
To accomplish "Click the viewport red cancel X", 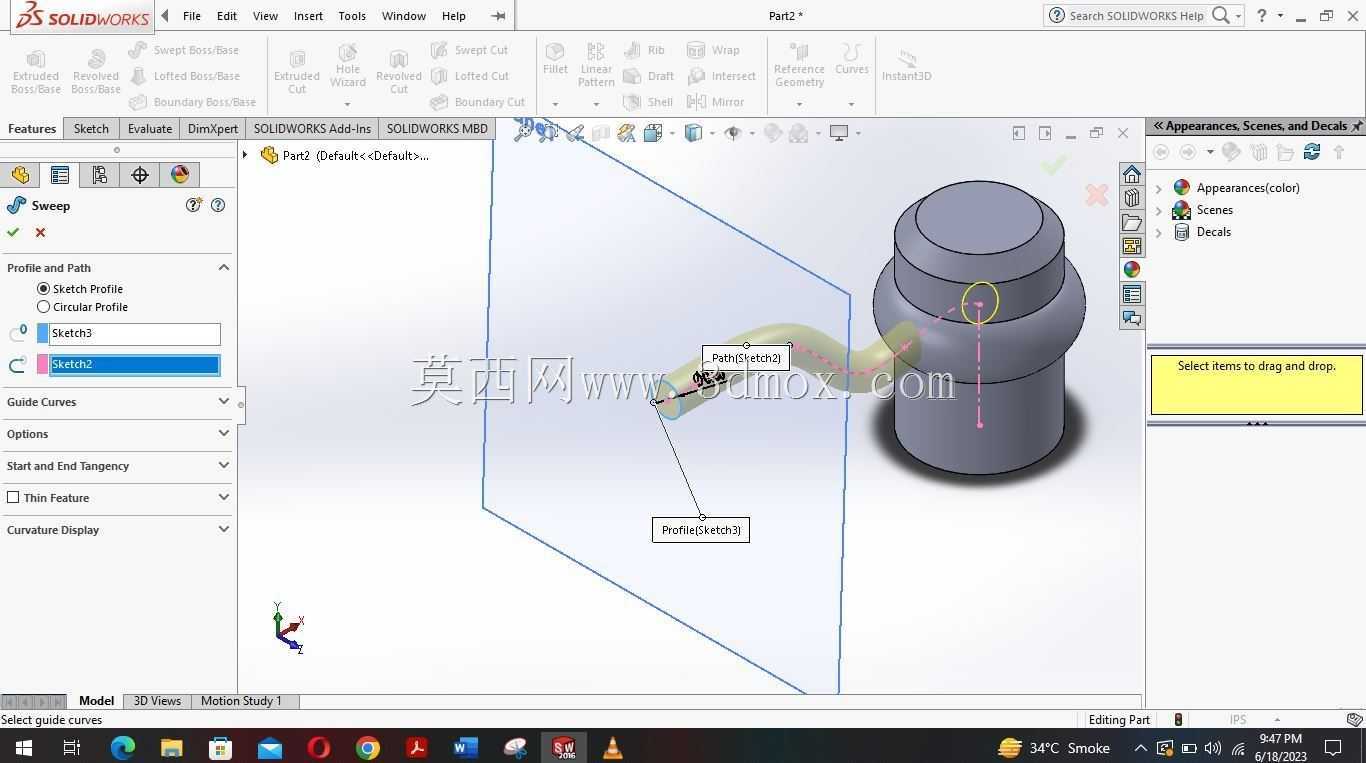I will pyautogui.click(x=1097, y=195).
